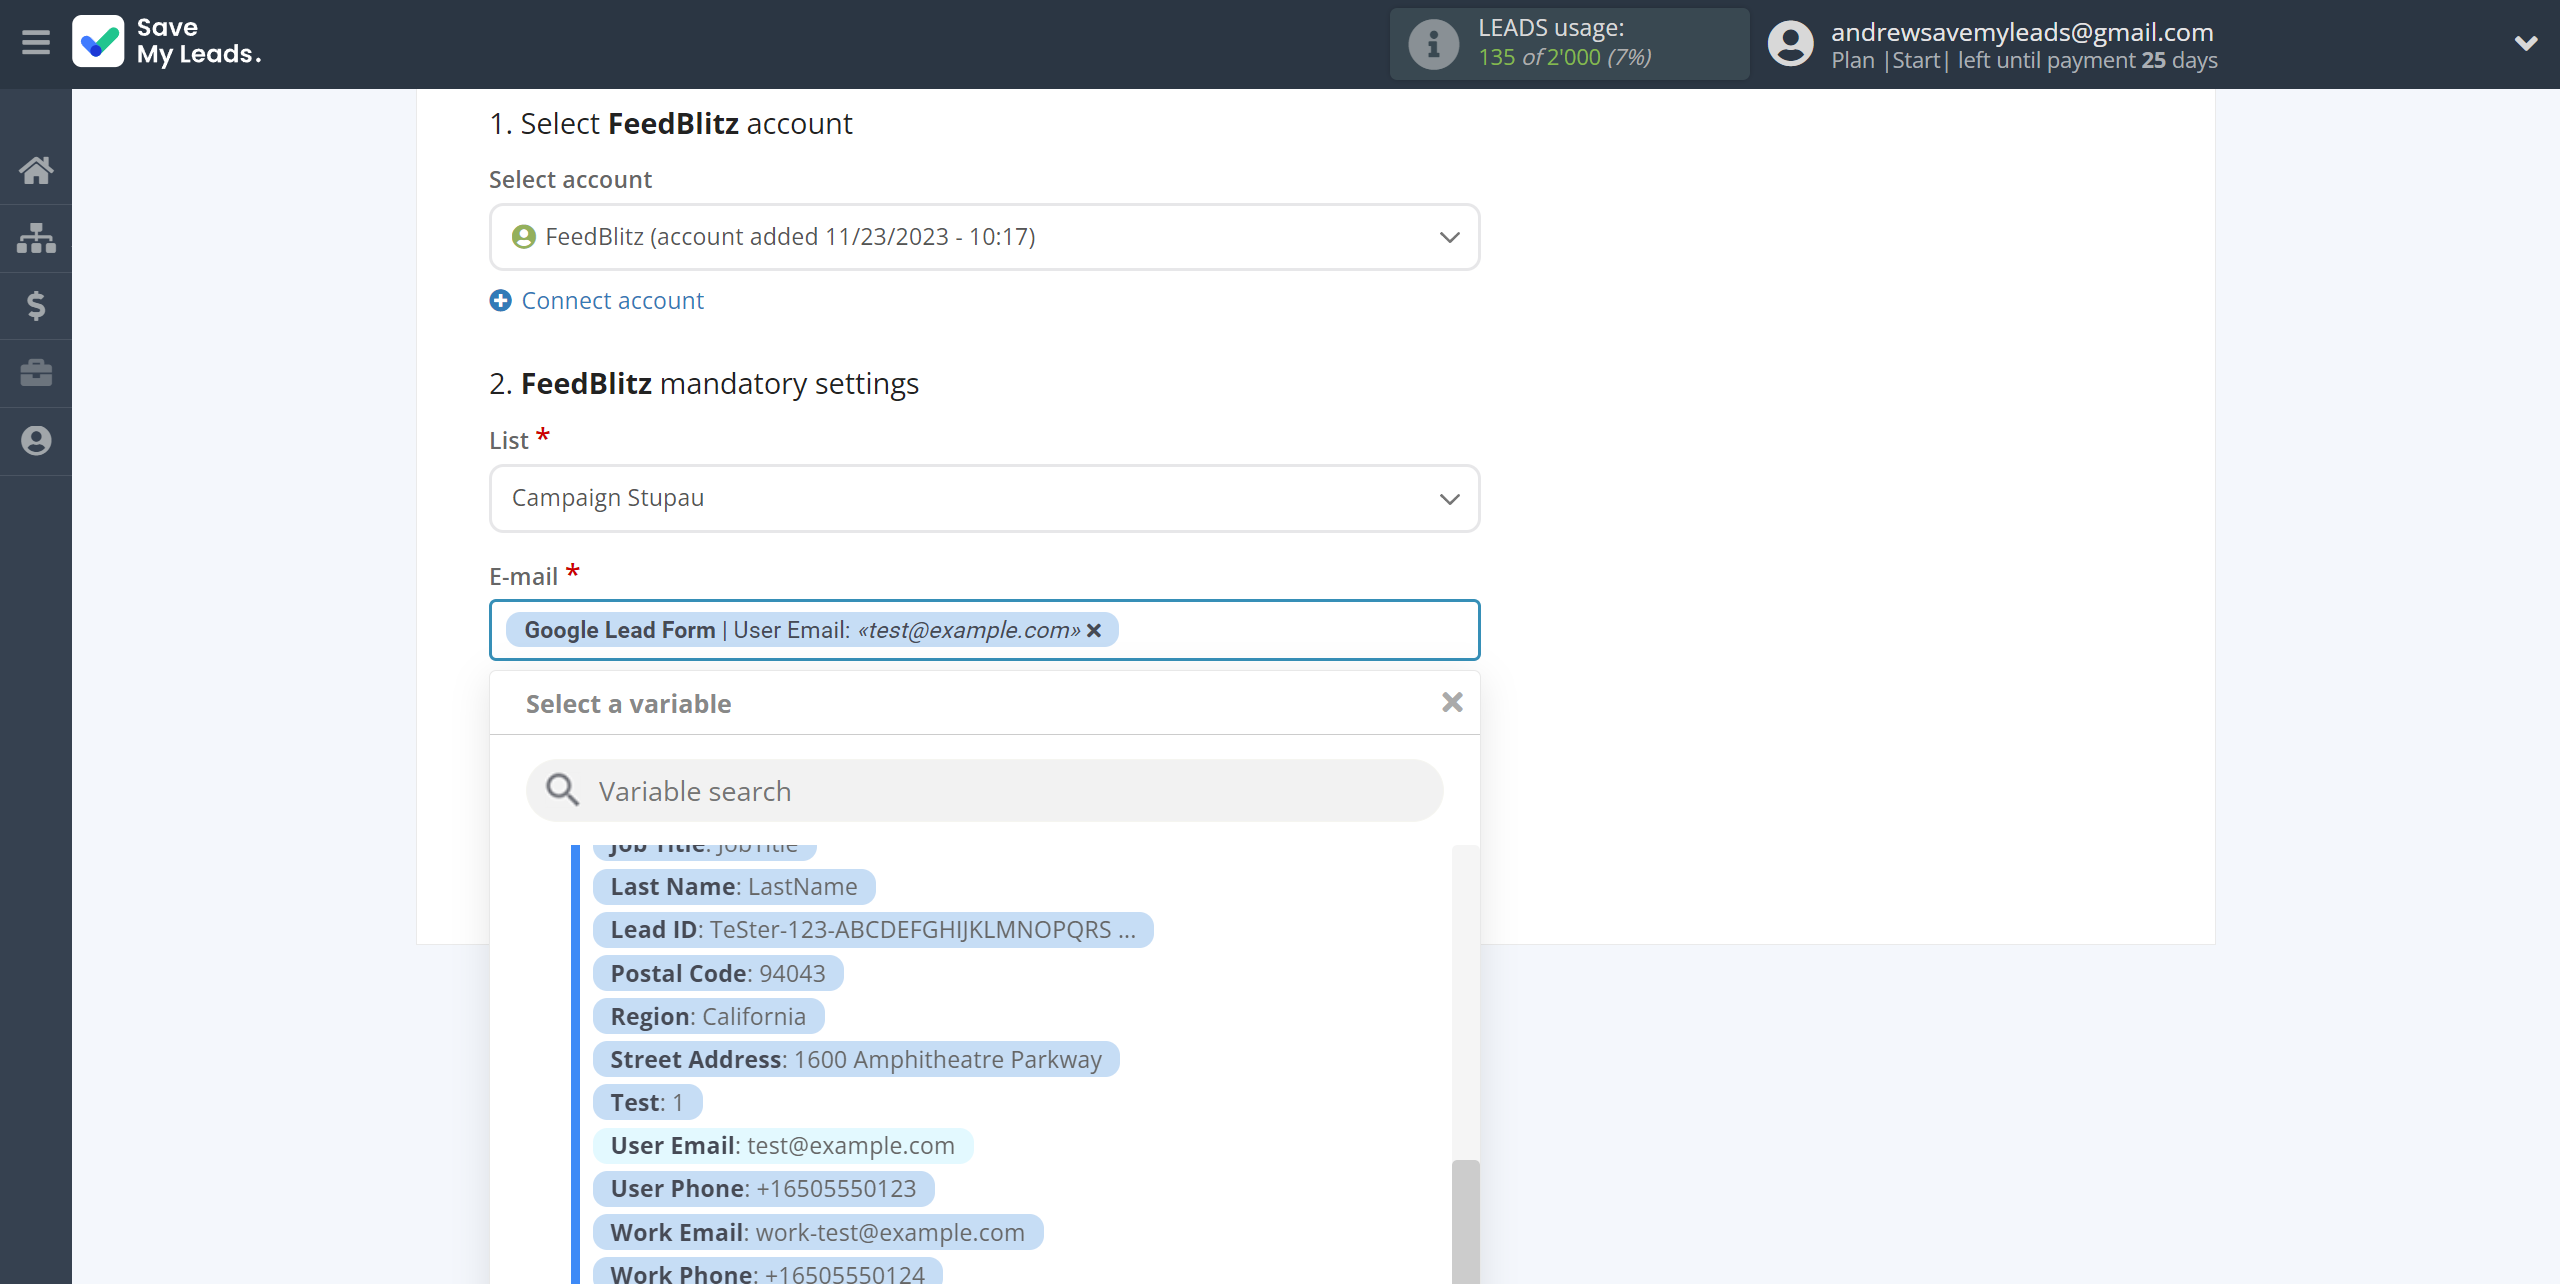This screenshot has width=2560, height=1284.
Task: Click the account email andrewsavemyleads@gmail.com
Action: 2022,31
